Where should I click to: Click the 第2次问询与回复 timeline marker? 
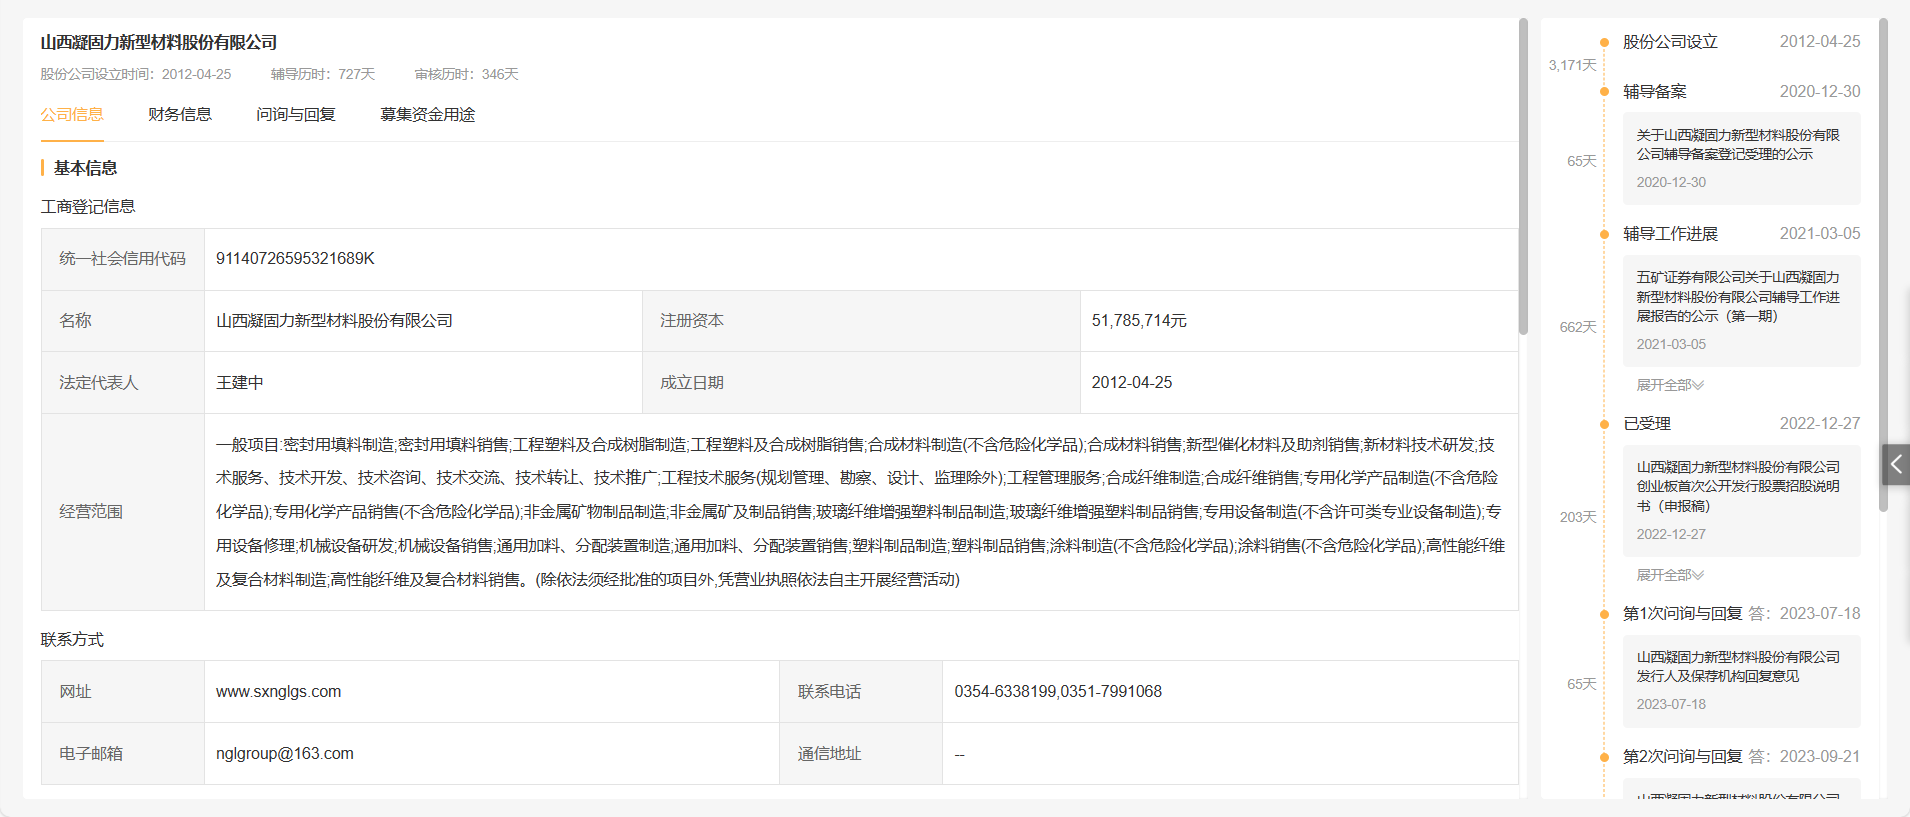[x=1604, y=757]
